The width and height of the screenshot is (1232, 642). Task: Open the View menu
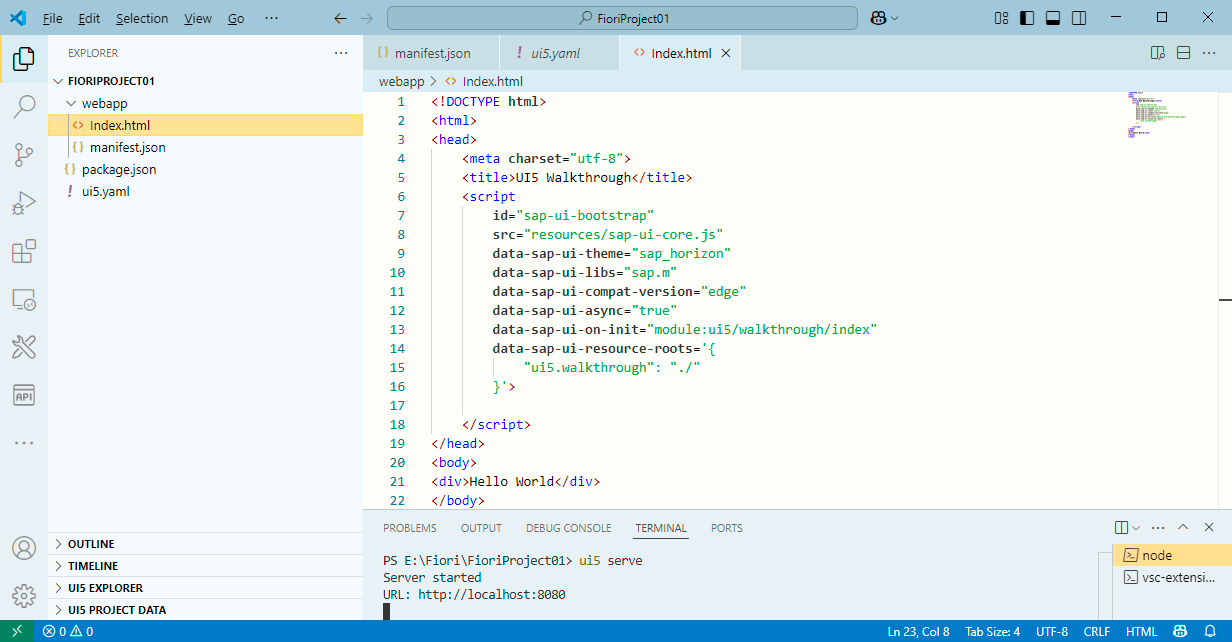click(198, 18)
